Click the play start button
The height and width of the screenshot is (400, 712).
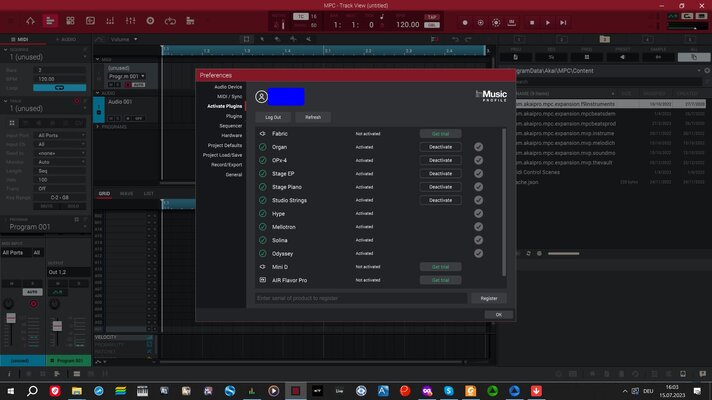coord(563,23)
